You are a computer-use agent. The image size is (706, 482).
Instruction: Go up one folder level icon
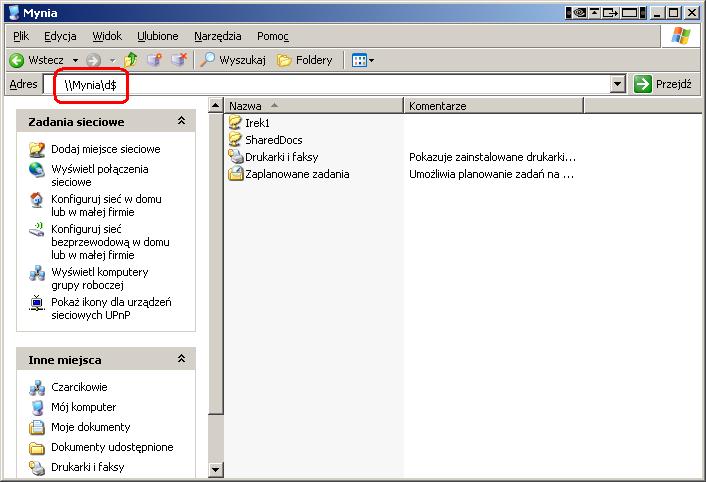(x=131, y=59)
